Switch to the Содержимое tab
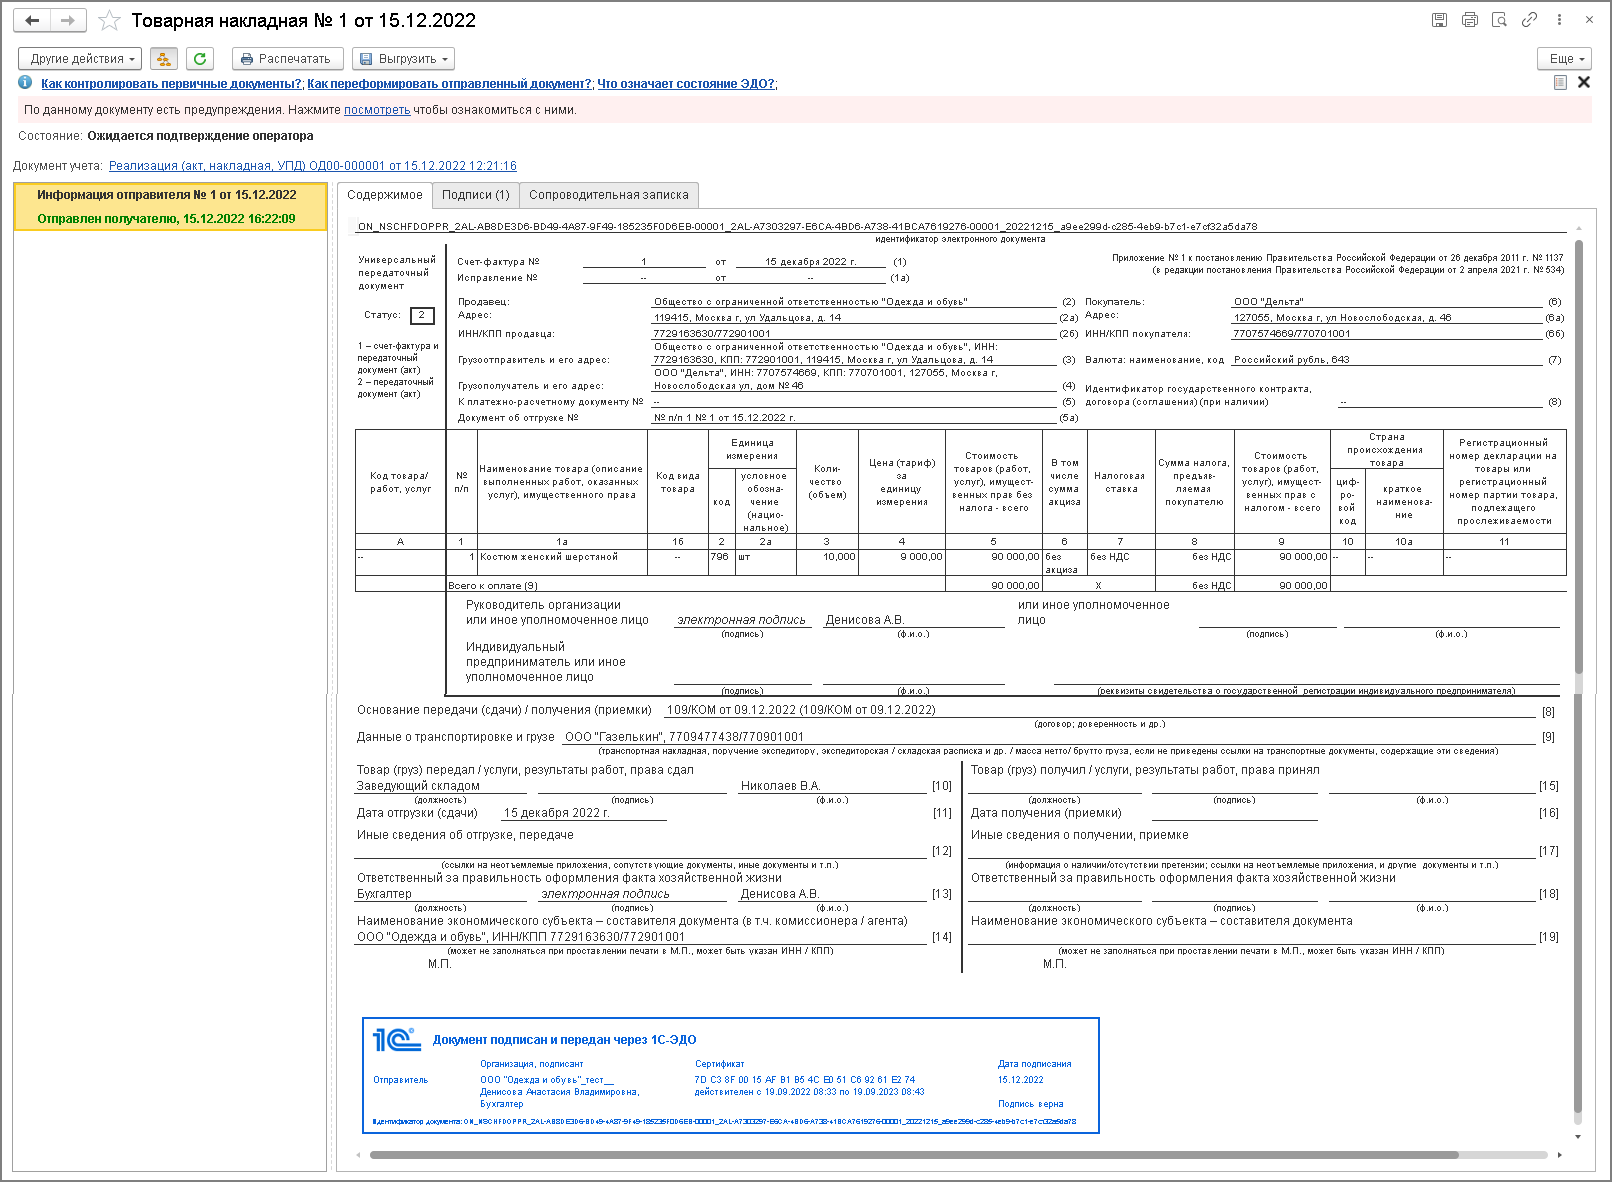The height and width of the screenshot is (1182, 1612). 385,195
